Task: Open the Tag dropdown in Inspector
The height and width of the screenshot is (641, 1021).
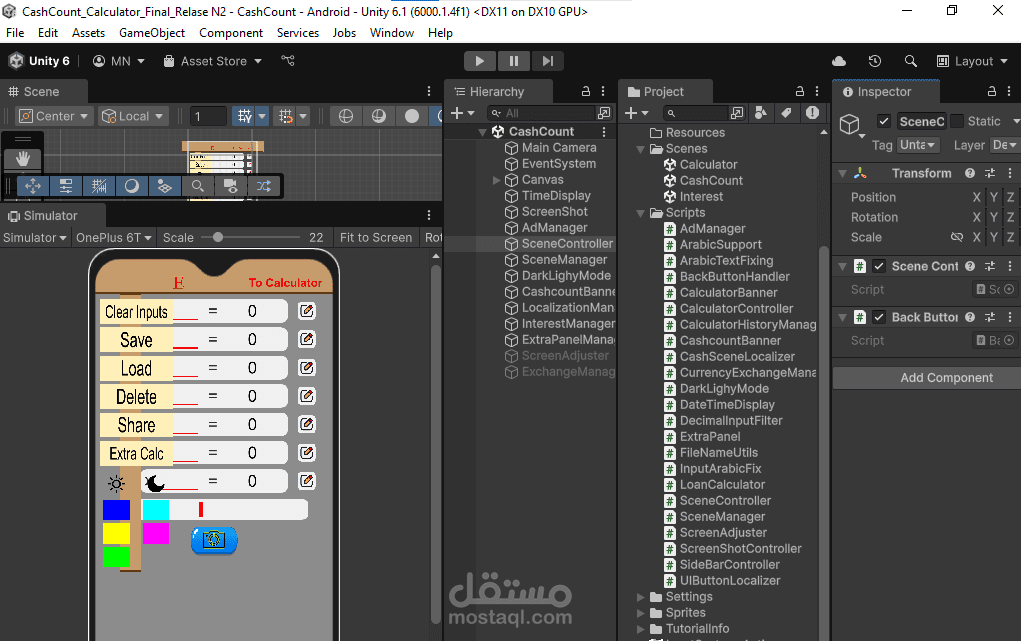Action: [918, 145]
